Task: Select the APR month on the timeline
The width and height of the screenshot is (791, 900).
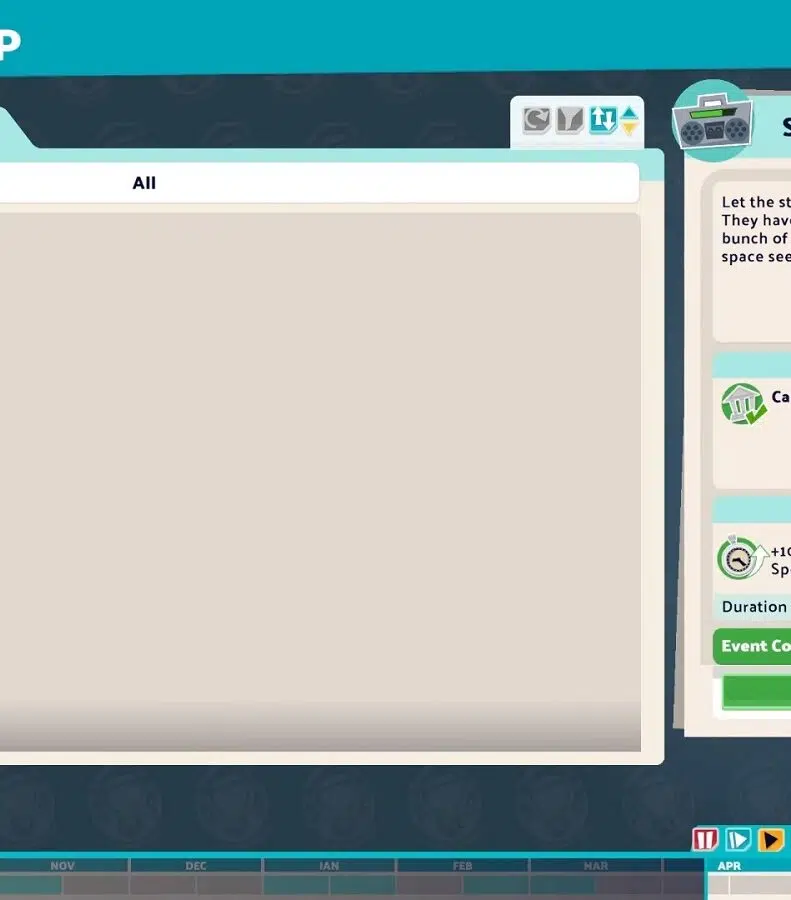Action: click(730, 866)
